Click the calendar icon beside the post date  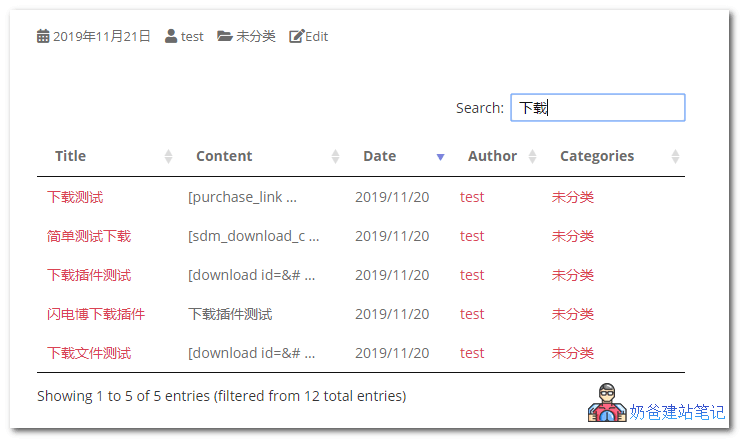click(43, 36)
